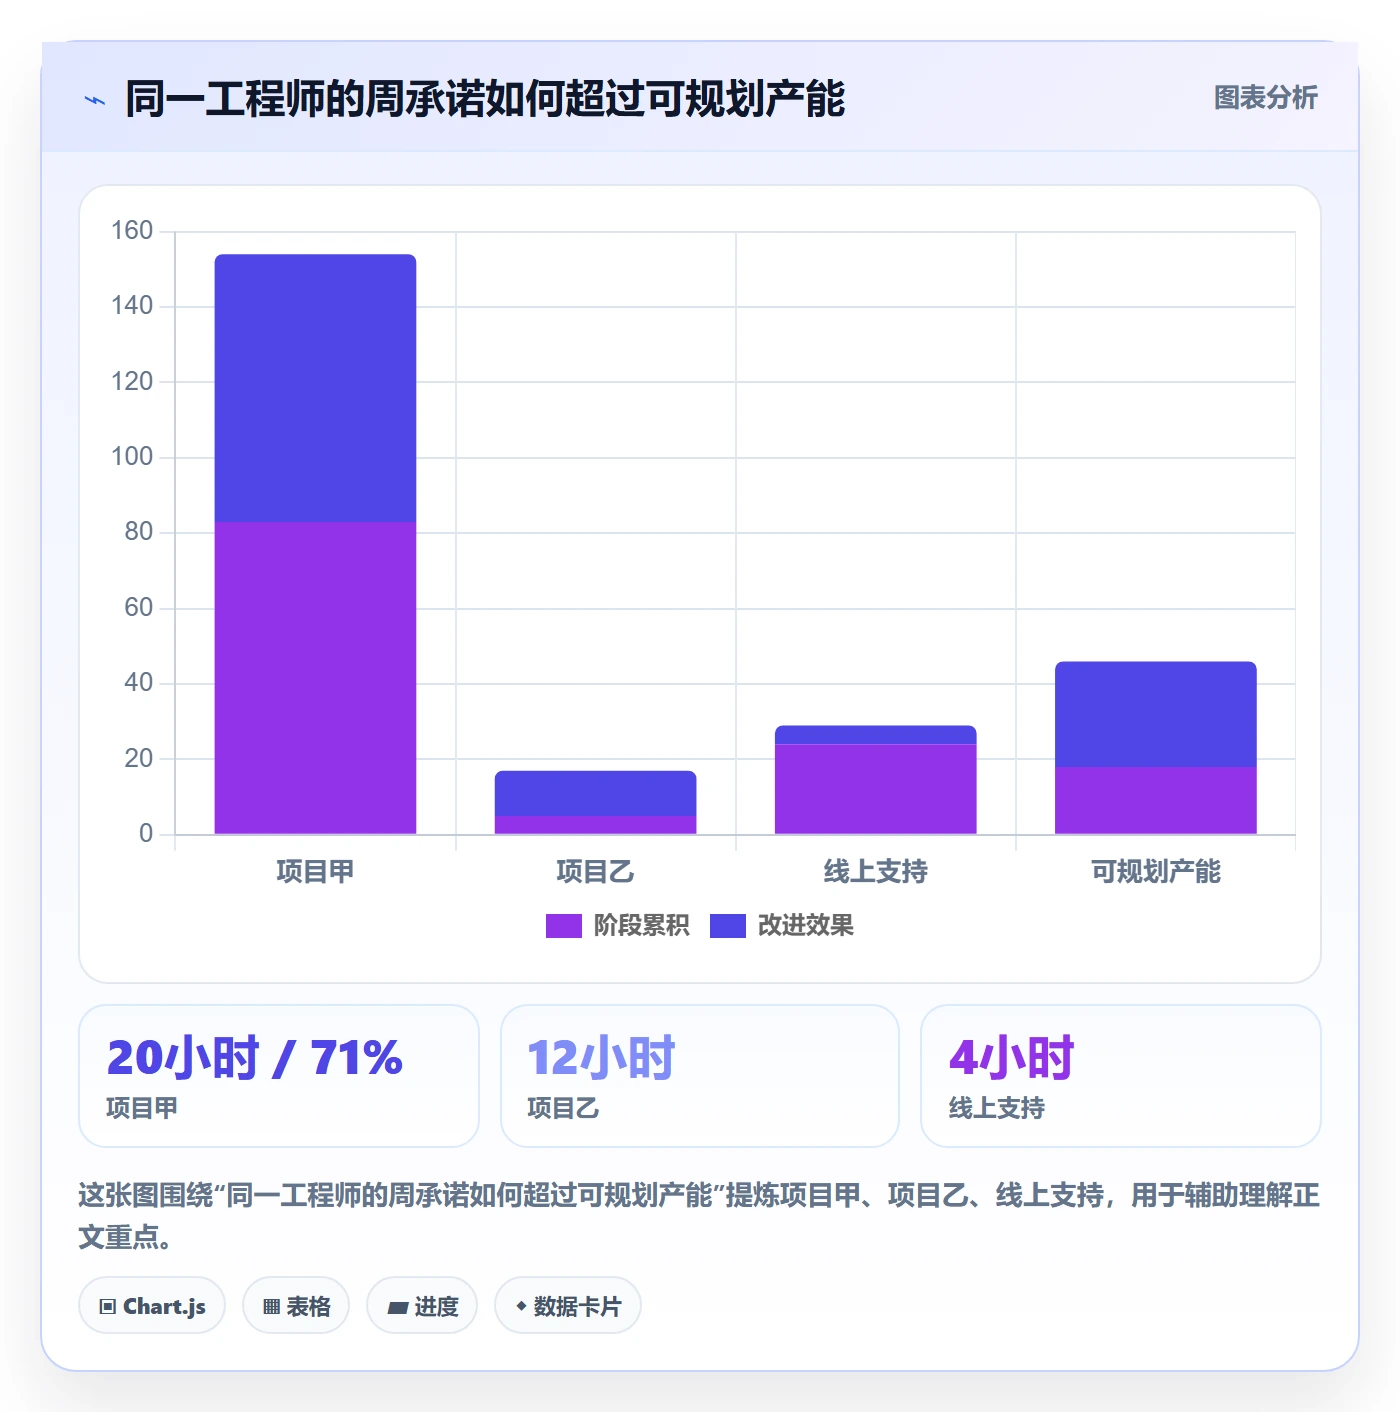Click the 可规划产能 x-axis label
The height and width of the screenshot is (1412, 1400).
[x=1155, y=872]
